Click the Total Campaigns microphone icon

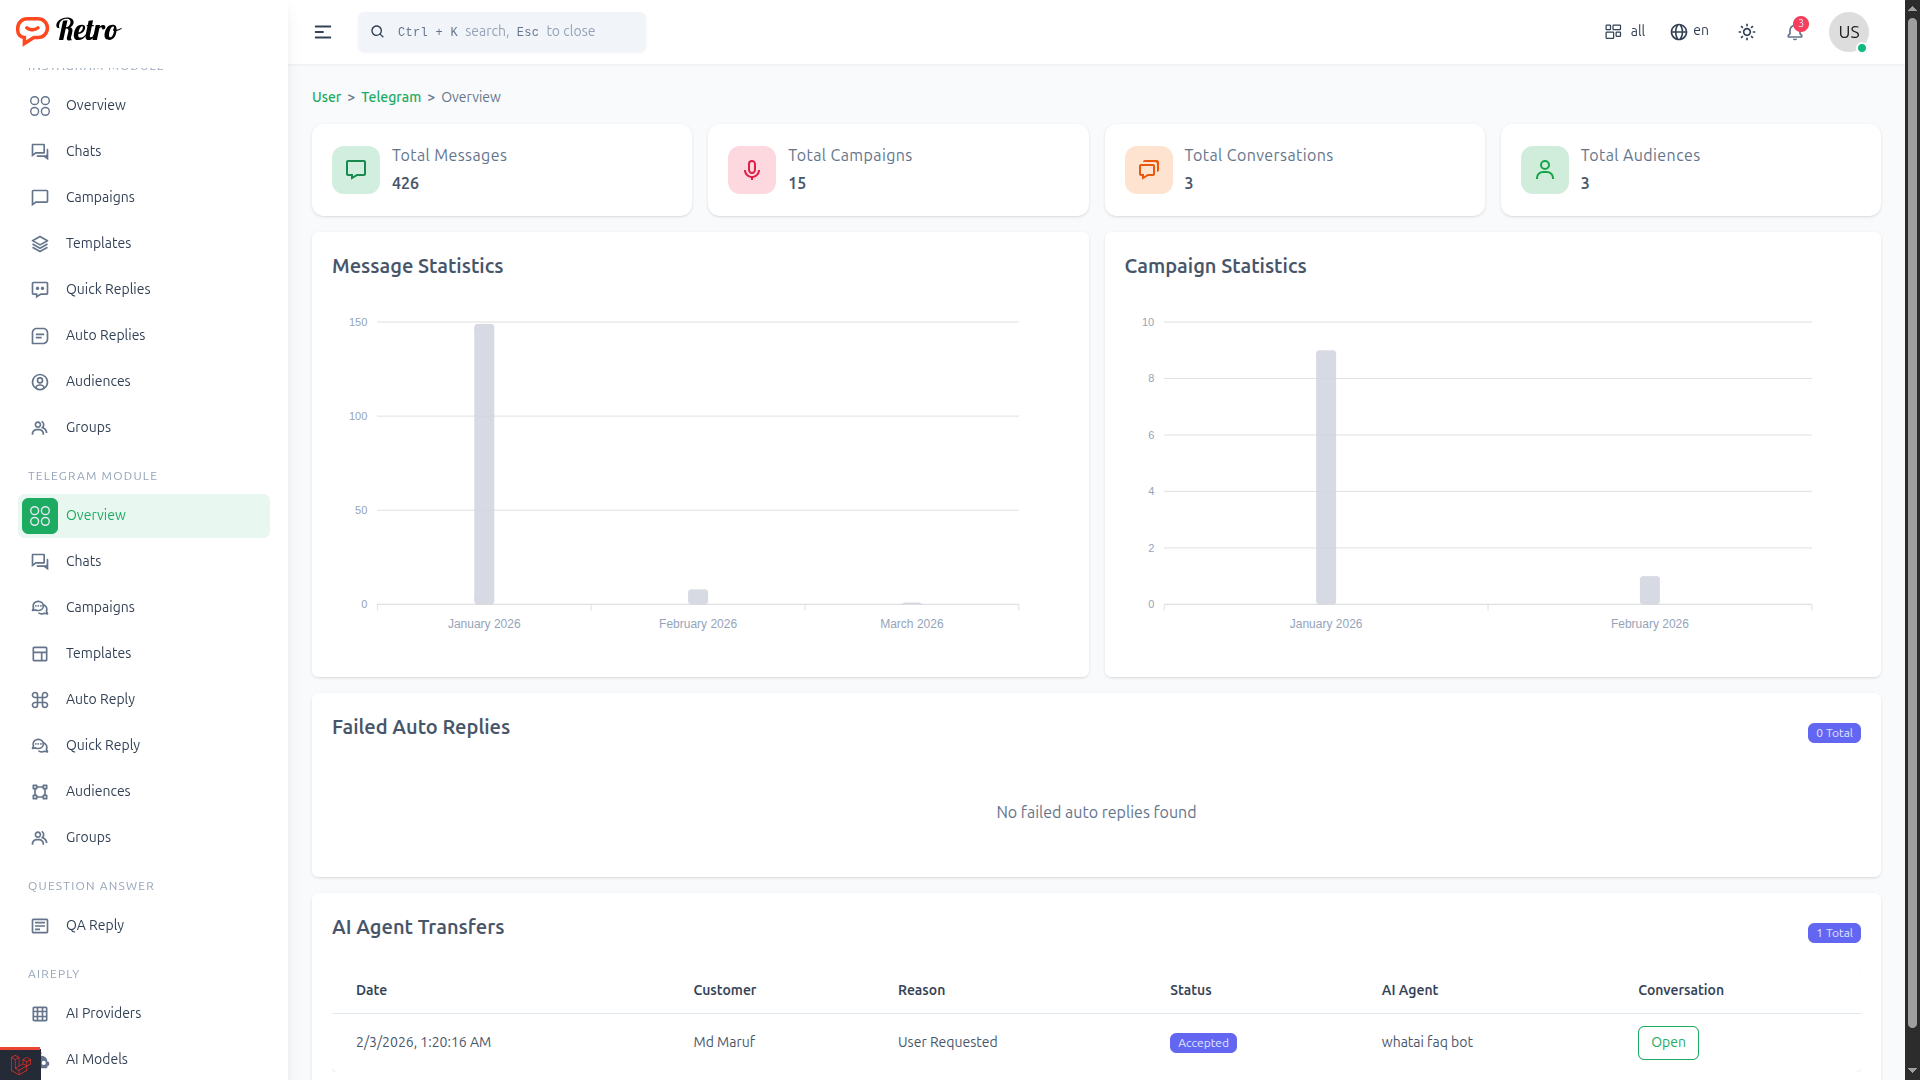[x=752, y=170]
